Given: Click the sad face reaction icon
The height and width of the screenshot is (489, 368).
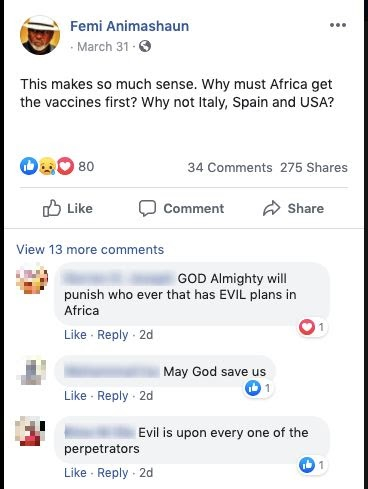Looking at the screenshot, I should [47, 166].
